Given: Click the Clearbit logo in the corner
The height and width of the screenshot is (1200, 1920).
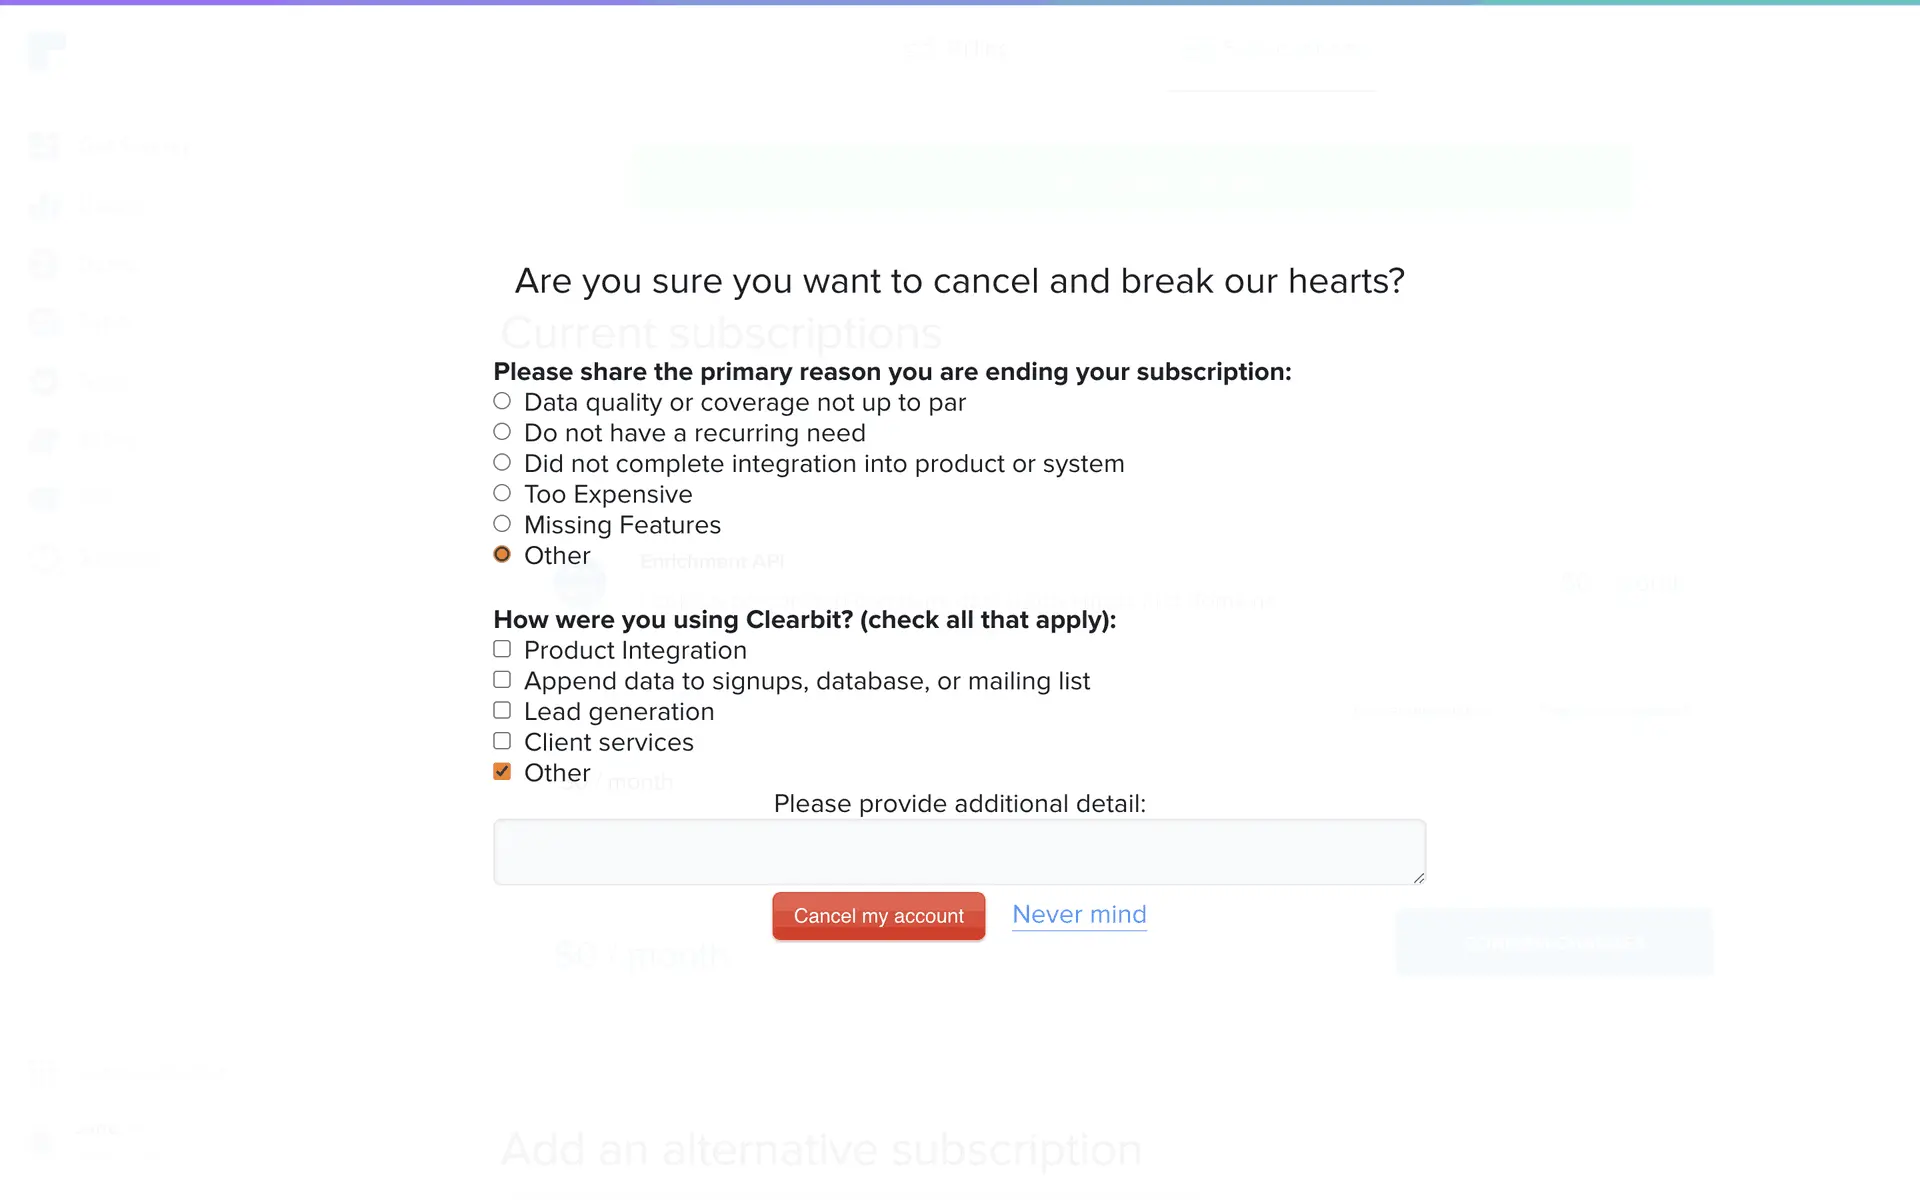Looking at the screenshot, I should tap(46, 50).
